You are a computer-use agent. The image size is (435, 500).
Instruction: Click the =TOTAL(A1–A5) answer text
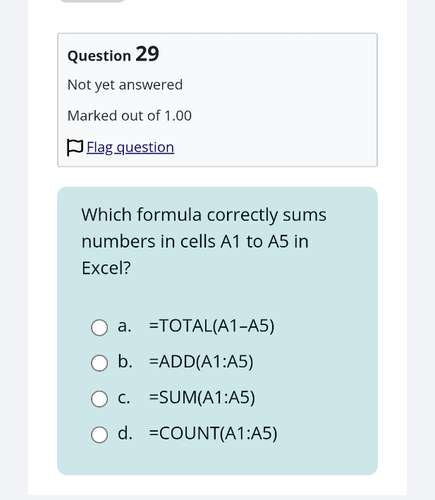click(212, 326)
